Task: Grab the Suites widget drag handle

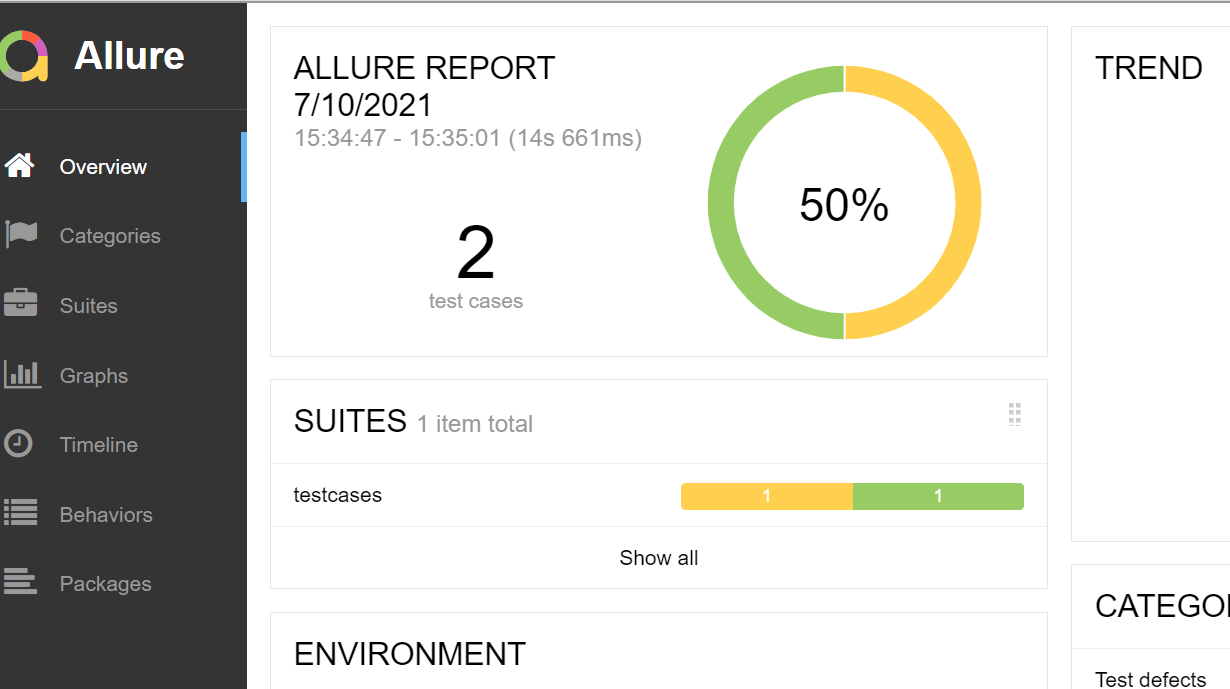Action: click(1014, 415)
